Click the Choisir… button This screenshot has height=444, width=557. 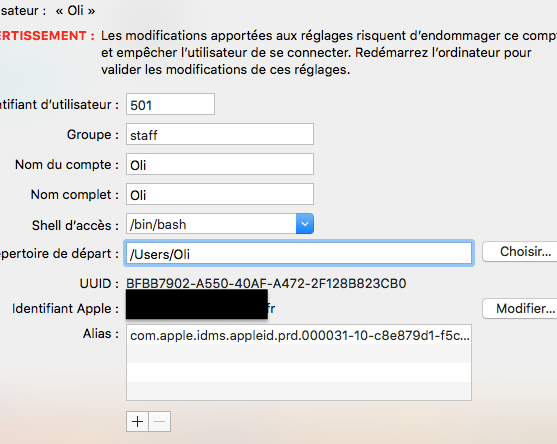coord(520,252)
